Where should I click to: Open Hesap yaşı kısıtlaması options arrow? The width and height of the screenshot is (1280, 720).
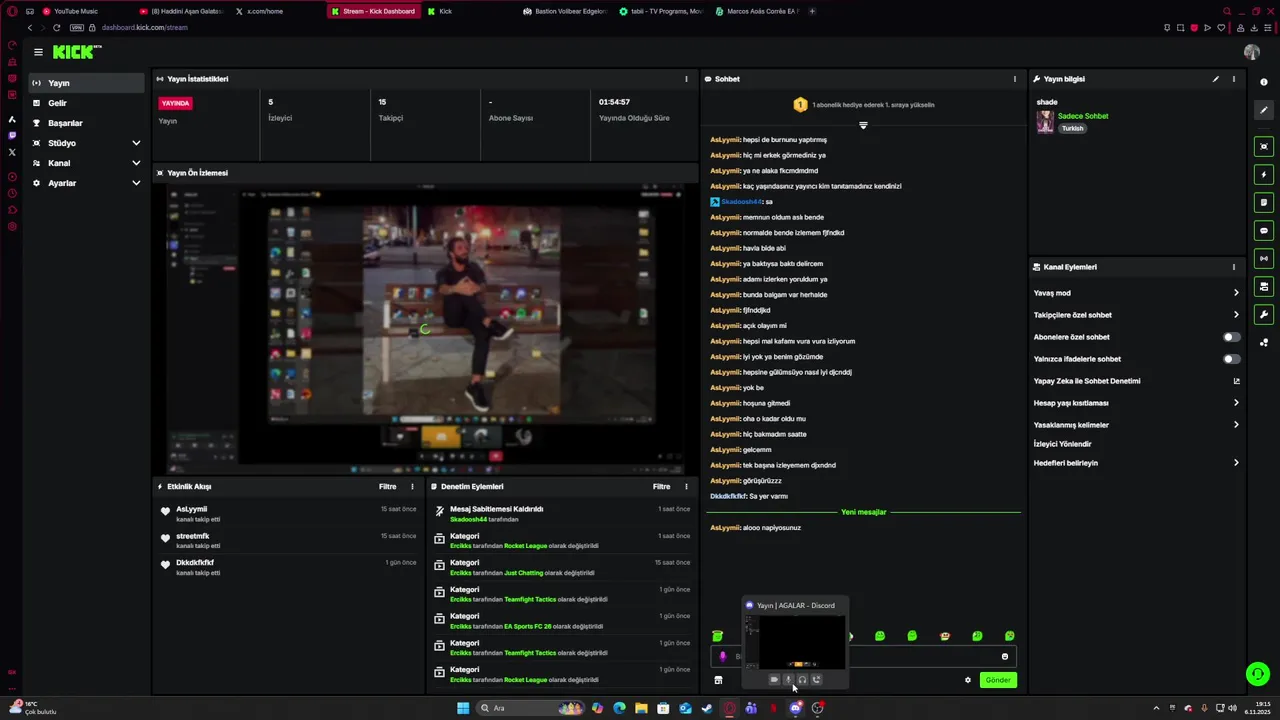pyautogui.click(x=1236, y=403)
